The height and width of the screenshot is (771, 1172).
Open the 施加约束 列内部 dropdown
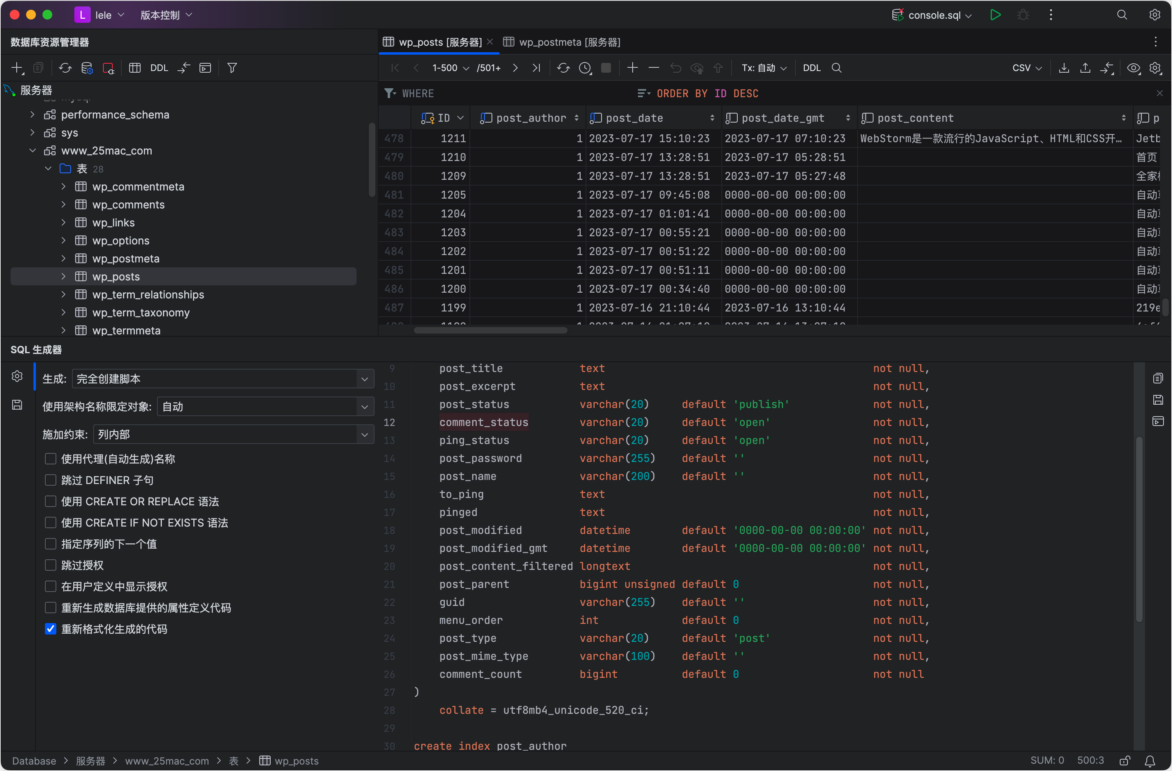point(233,434)
